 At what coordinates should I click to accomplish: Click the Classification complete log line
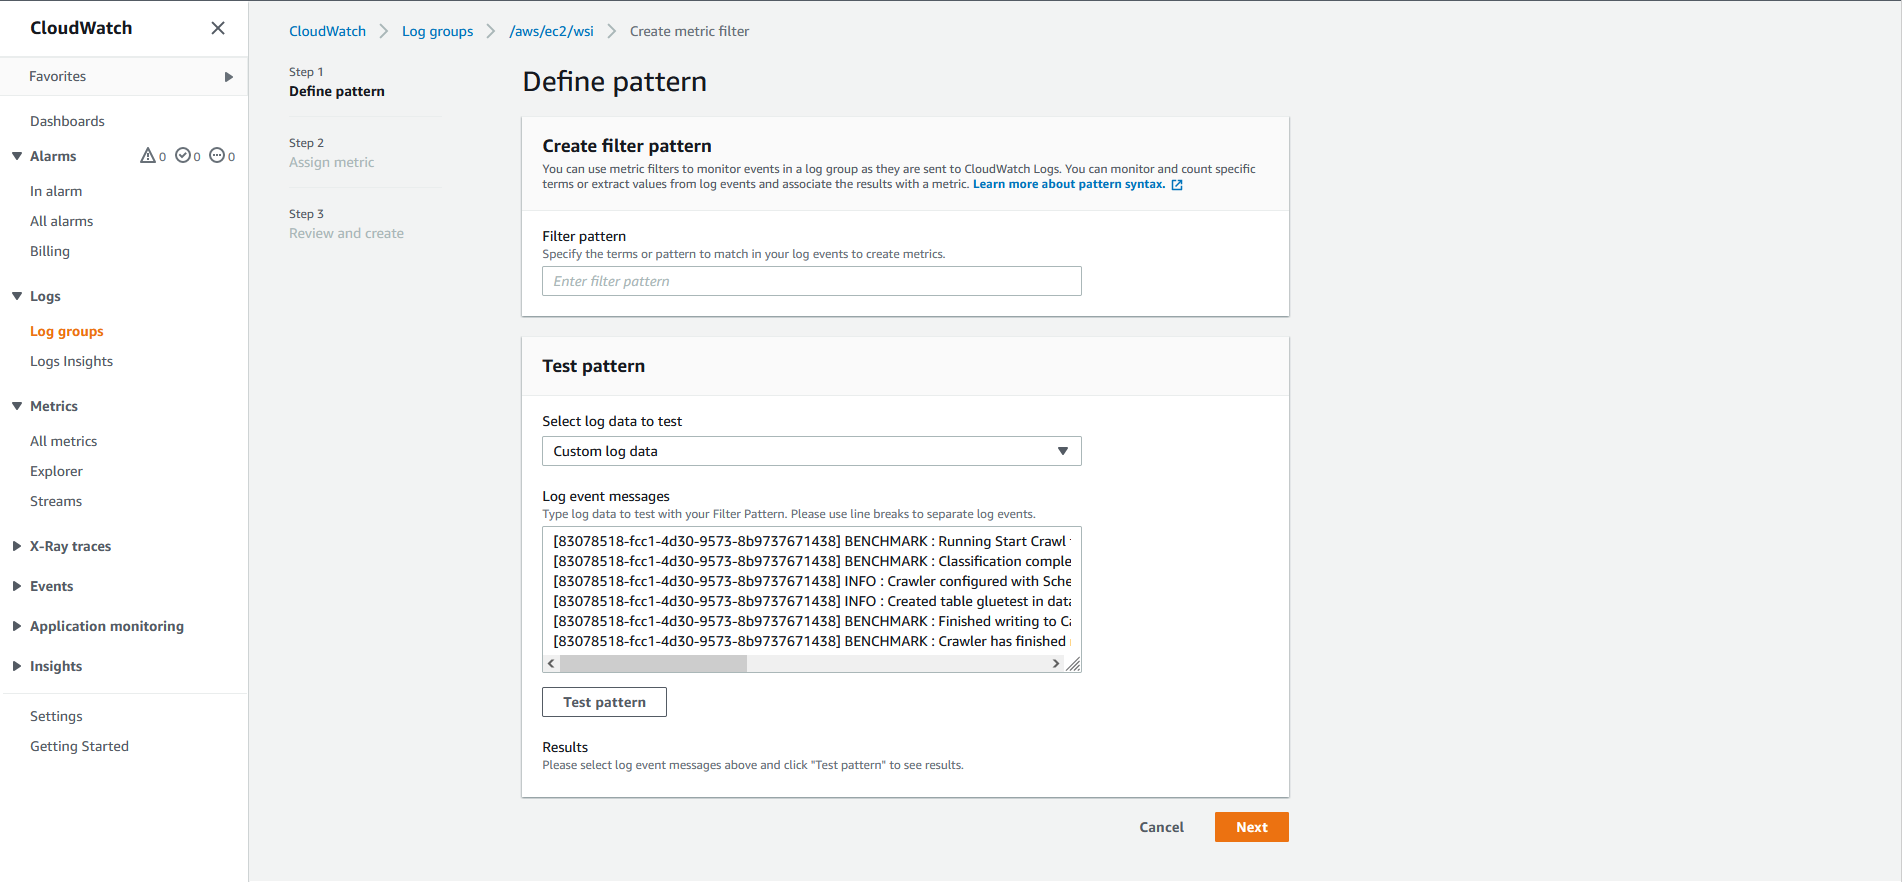pos(811,561)
